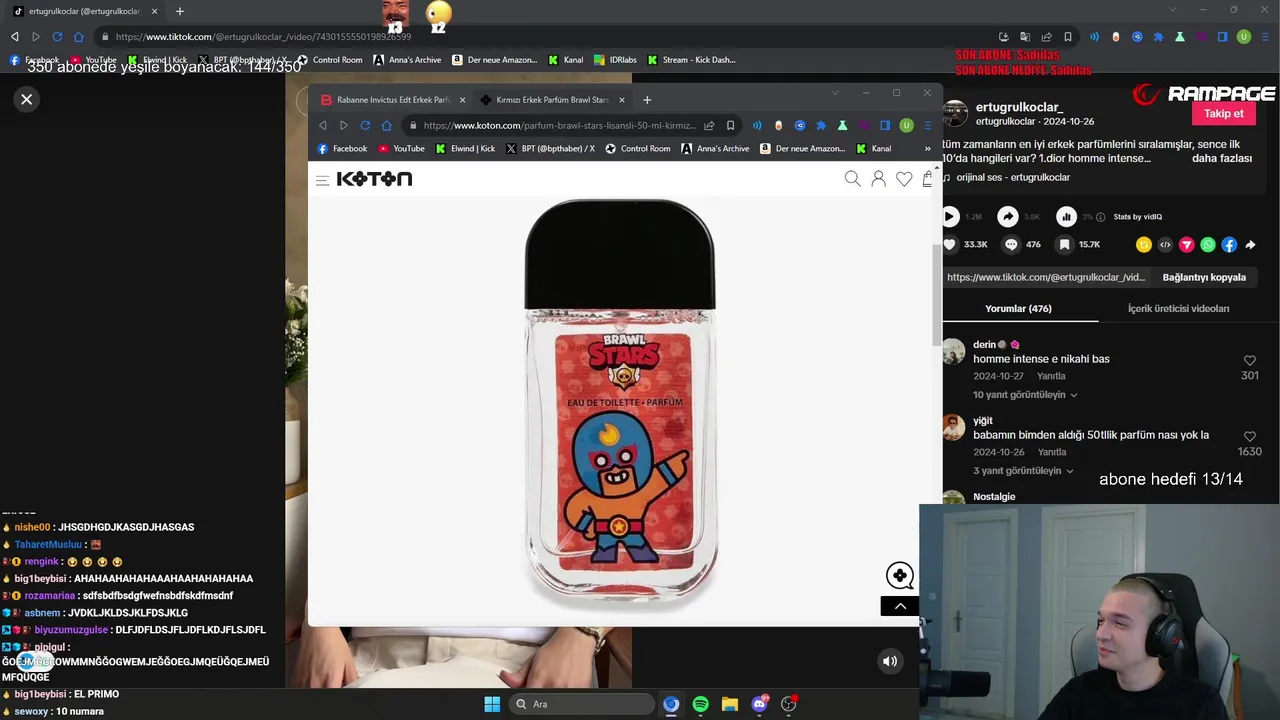Follow with Takip et button
The image size is (1280, 720).
tap(1223, 114)
